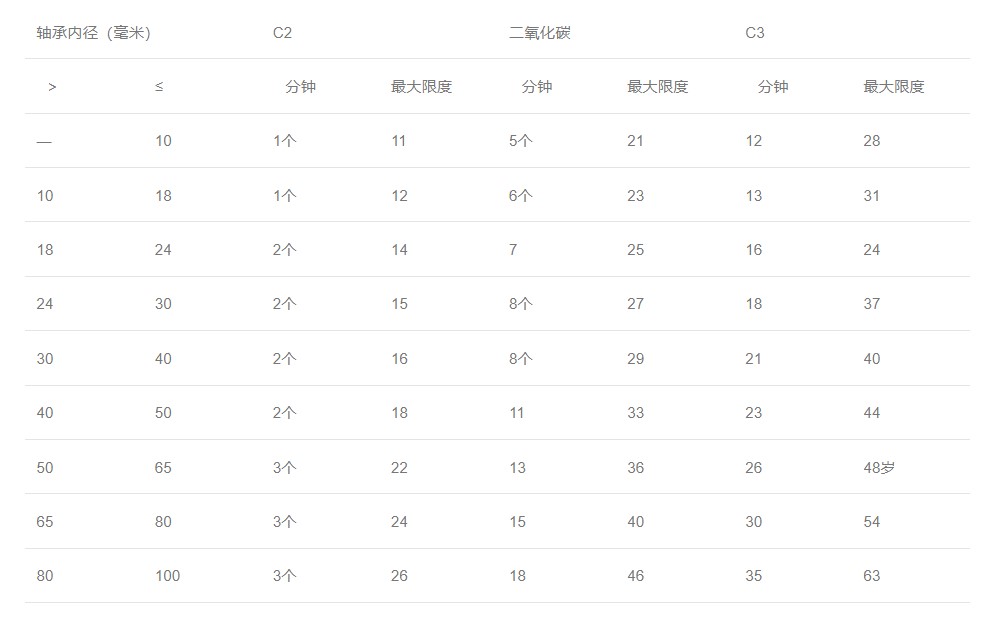Click the 46 value in bottom row
This screenshot has height=627, width=998.
coord(635,576)
